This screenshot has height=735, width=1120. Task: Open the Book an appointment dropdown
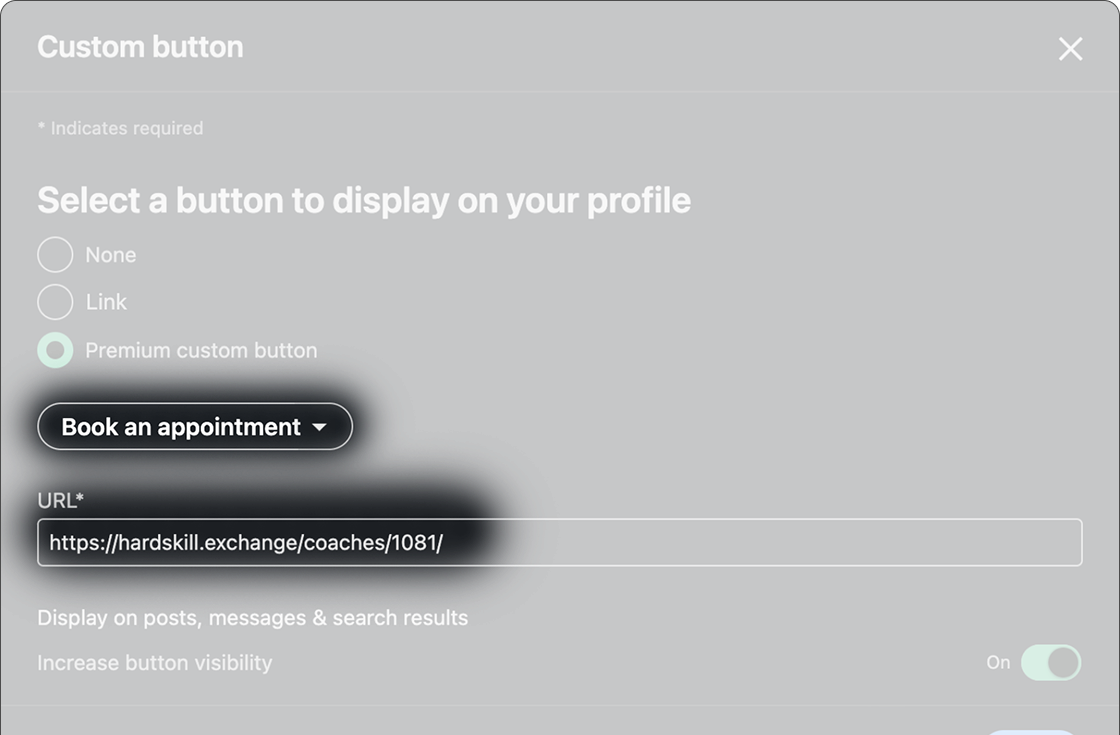point(194,427)
